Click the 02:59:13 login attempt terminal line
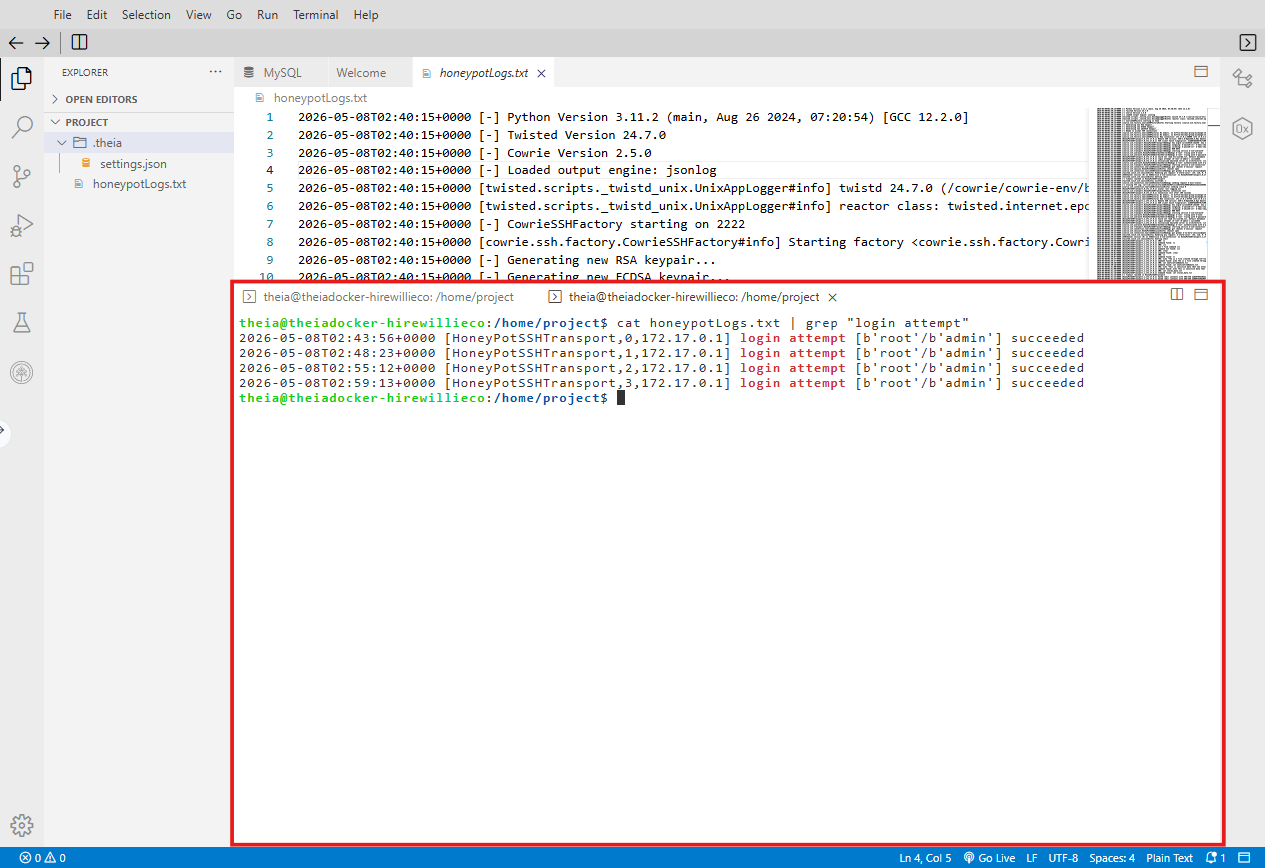Image resolution: width=1265 pixels, height=868 pixels. point(661,383)
